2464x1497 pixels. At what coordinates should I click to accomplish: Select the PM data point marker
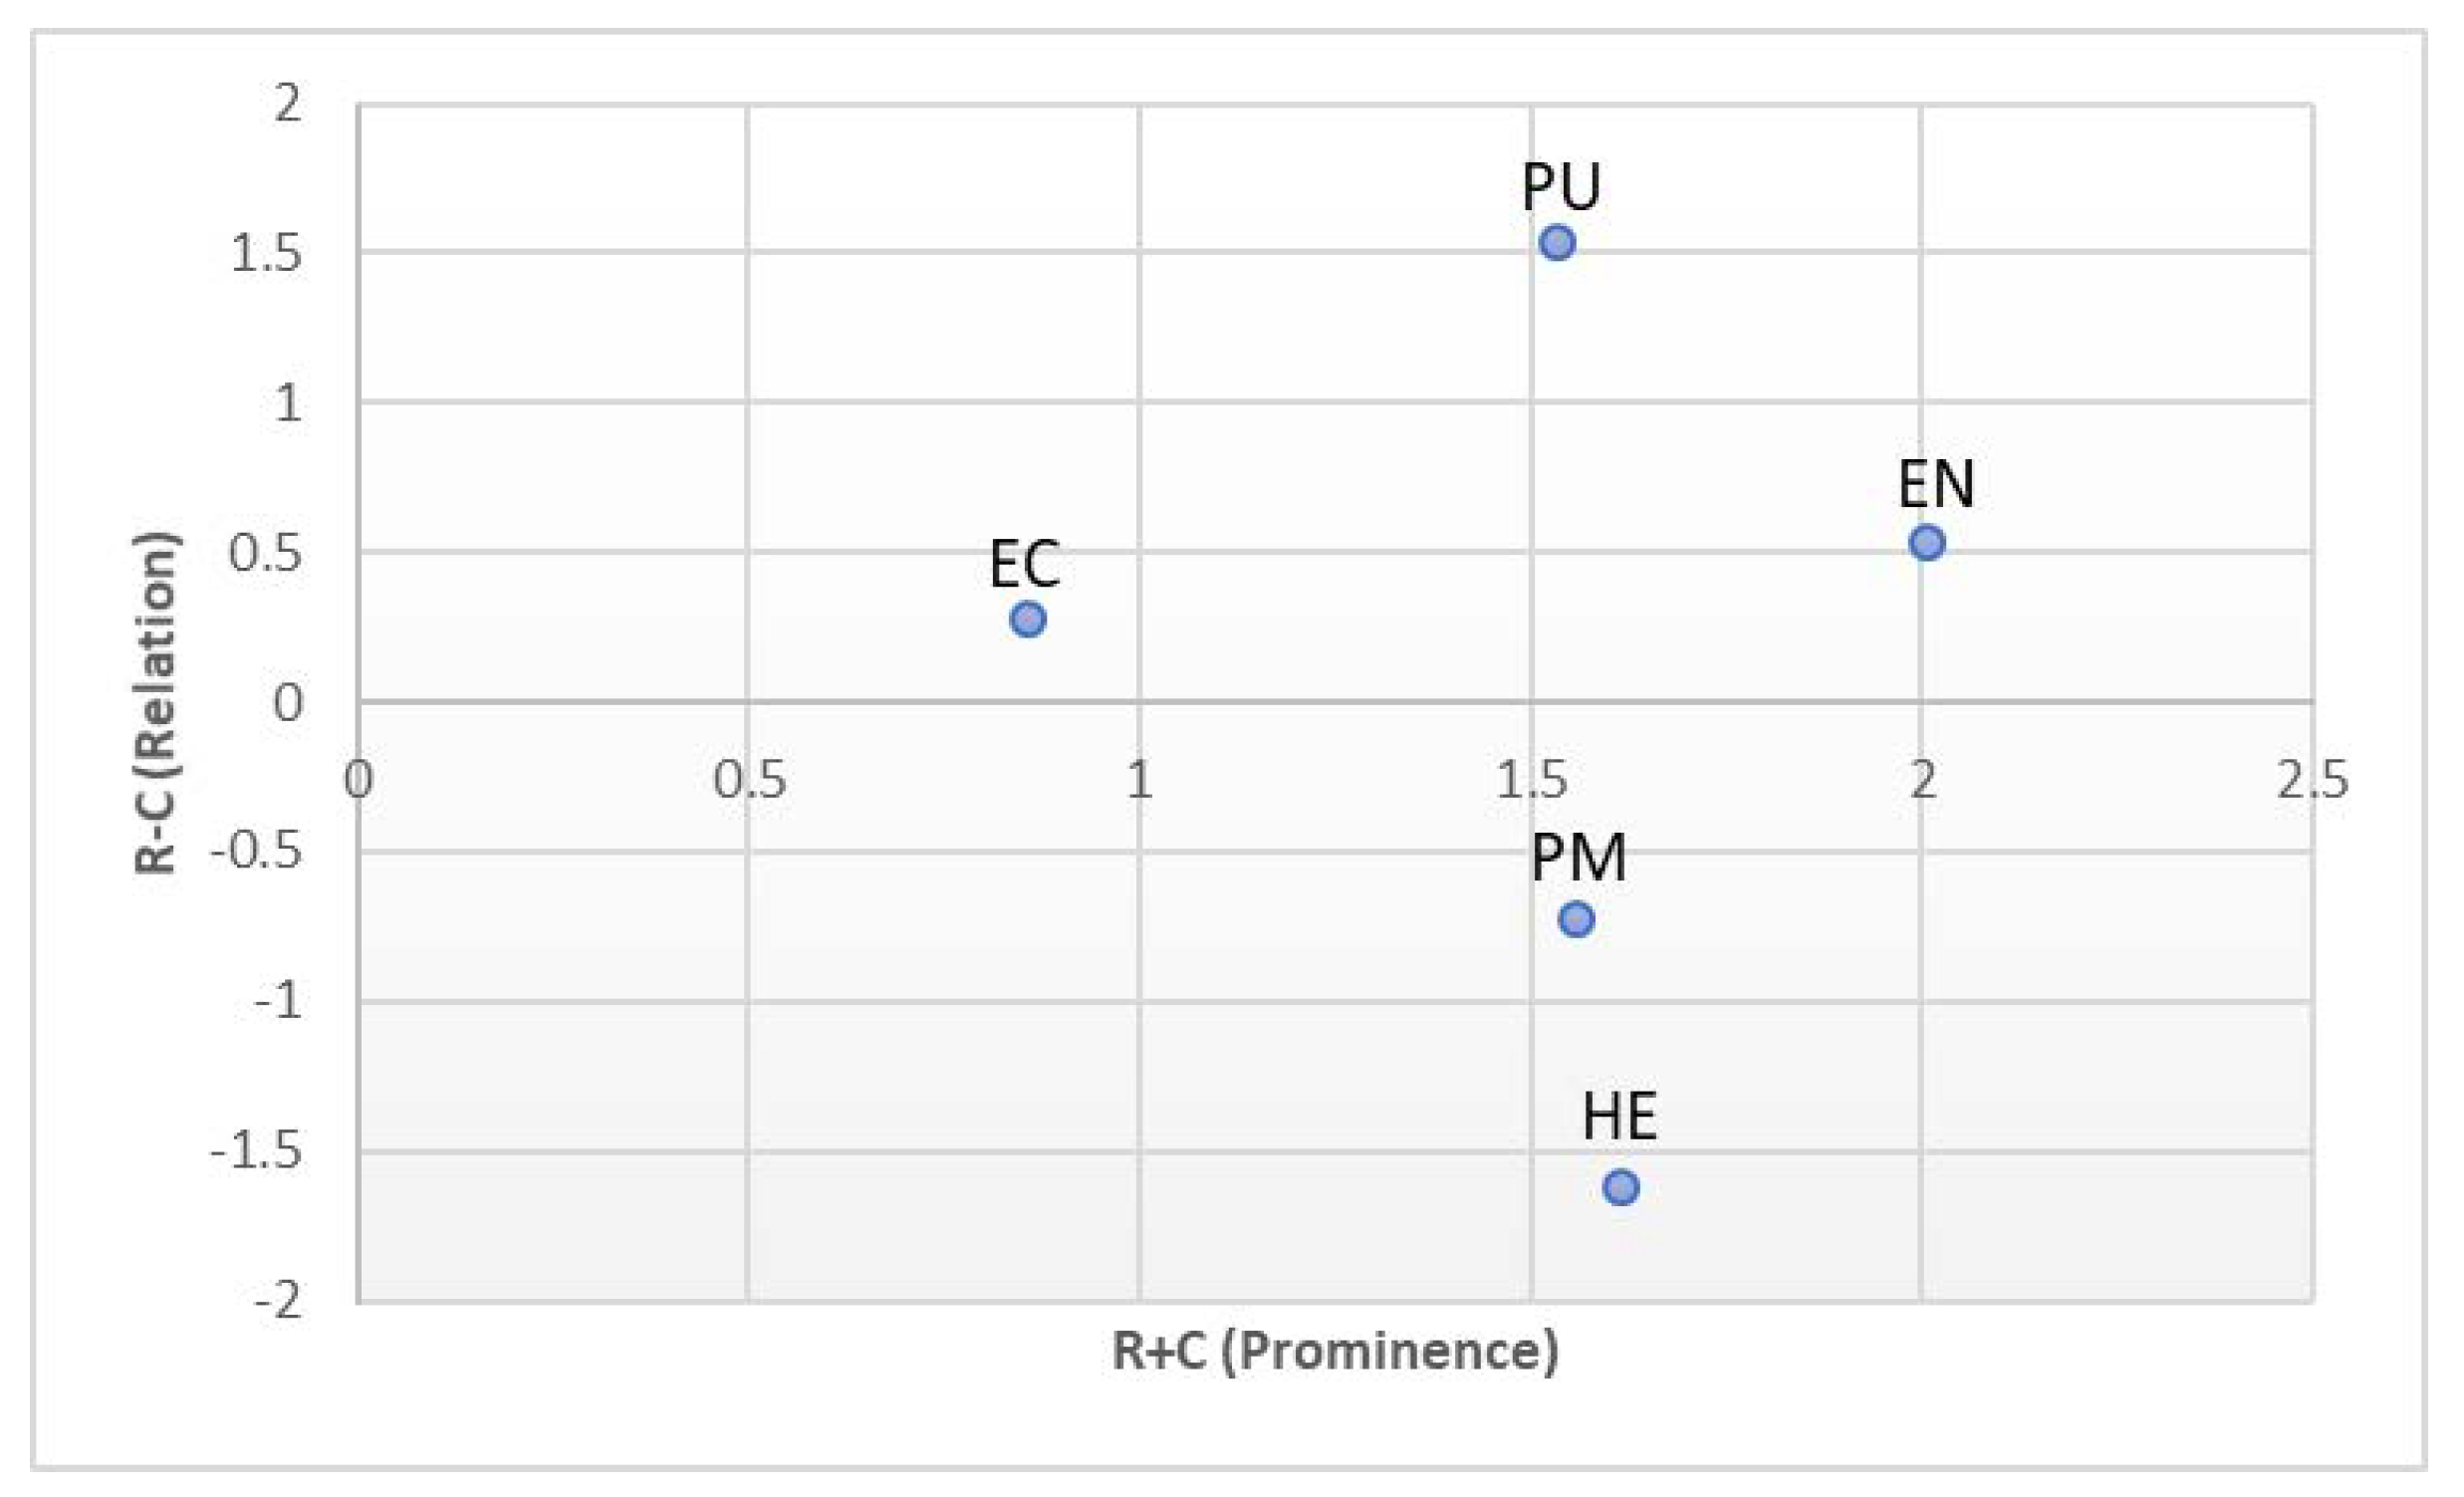pos(1576,919)
